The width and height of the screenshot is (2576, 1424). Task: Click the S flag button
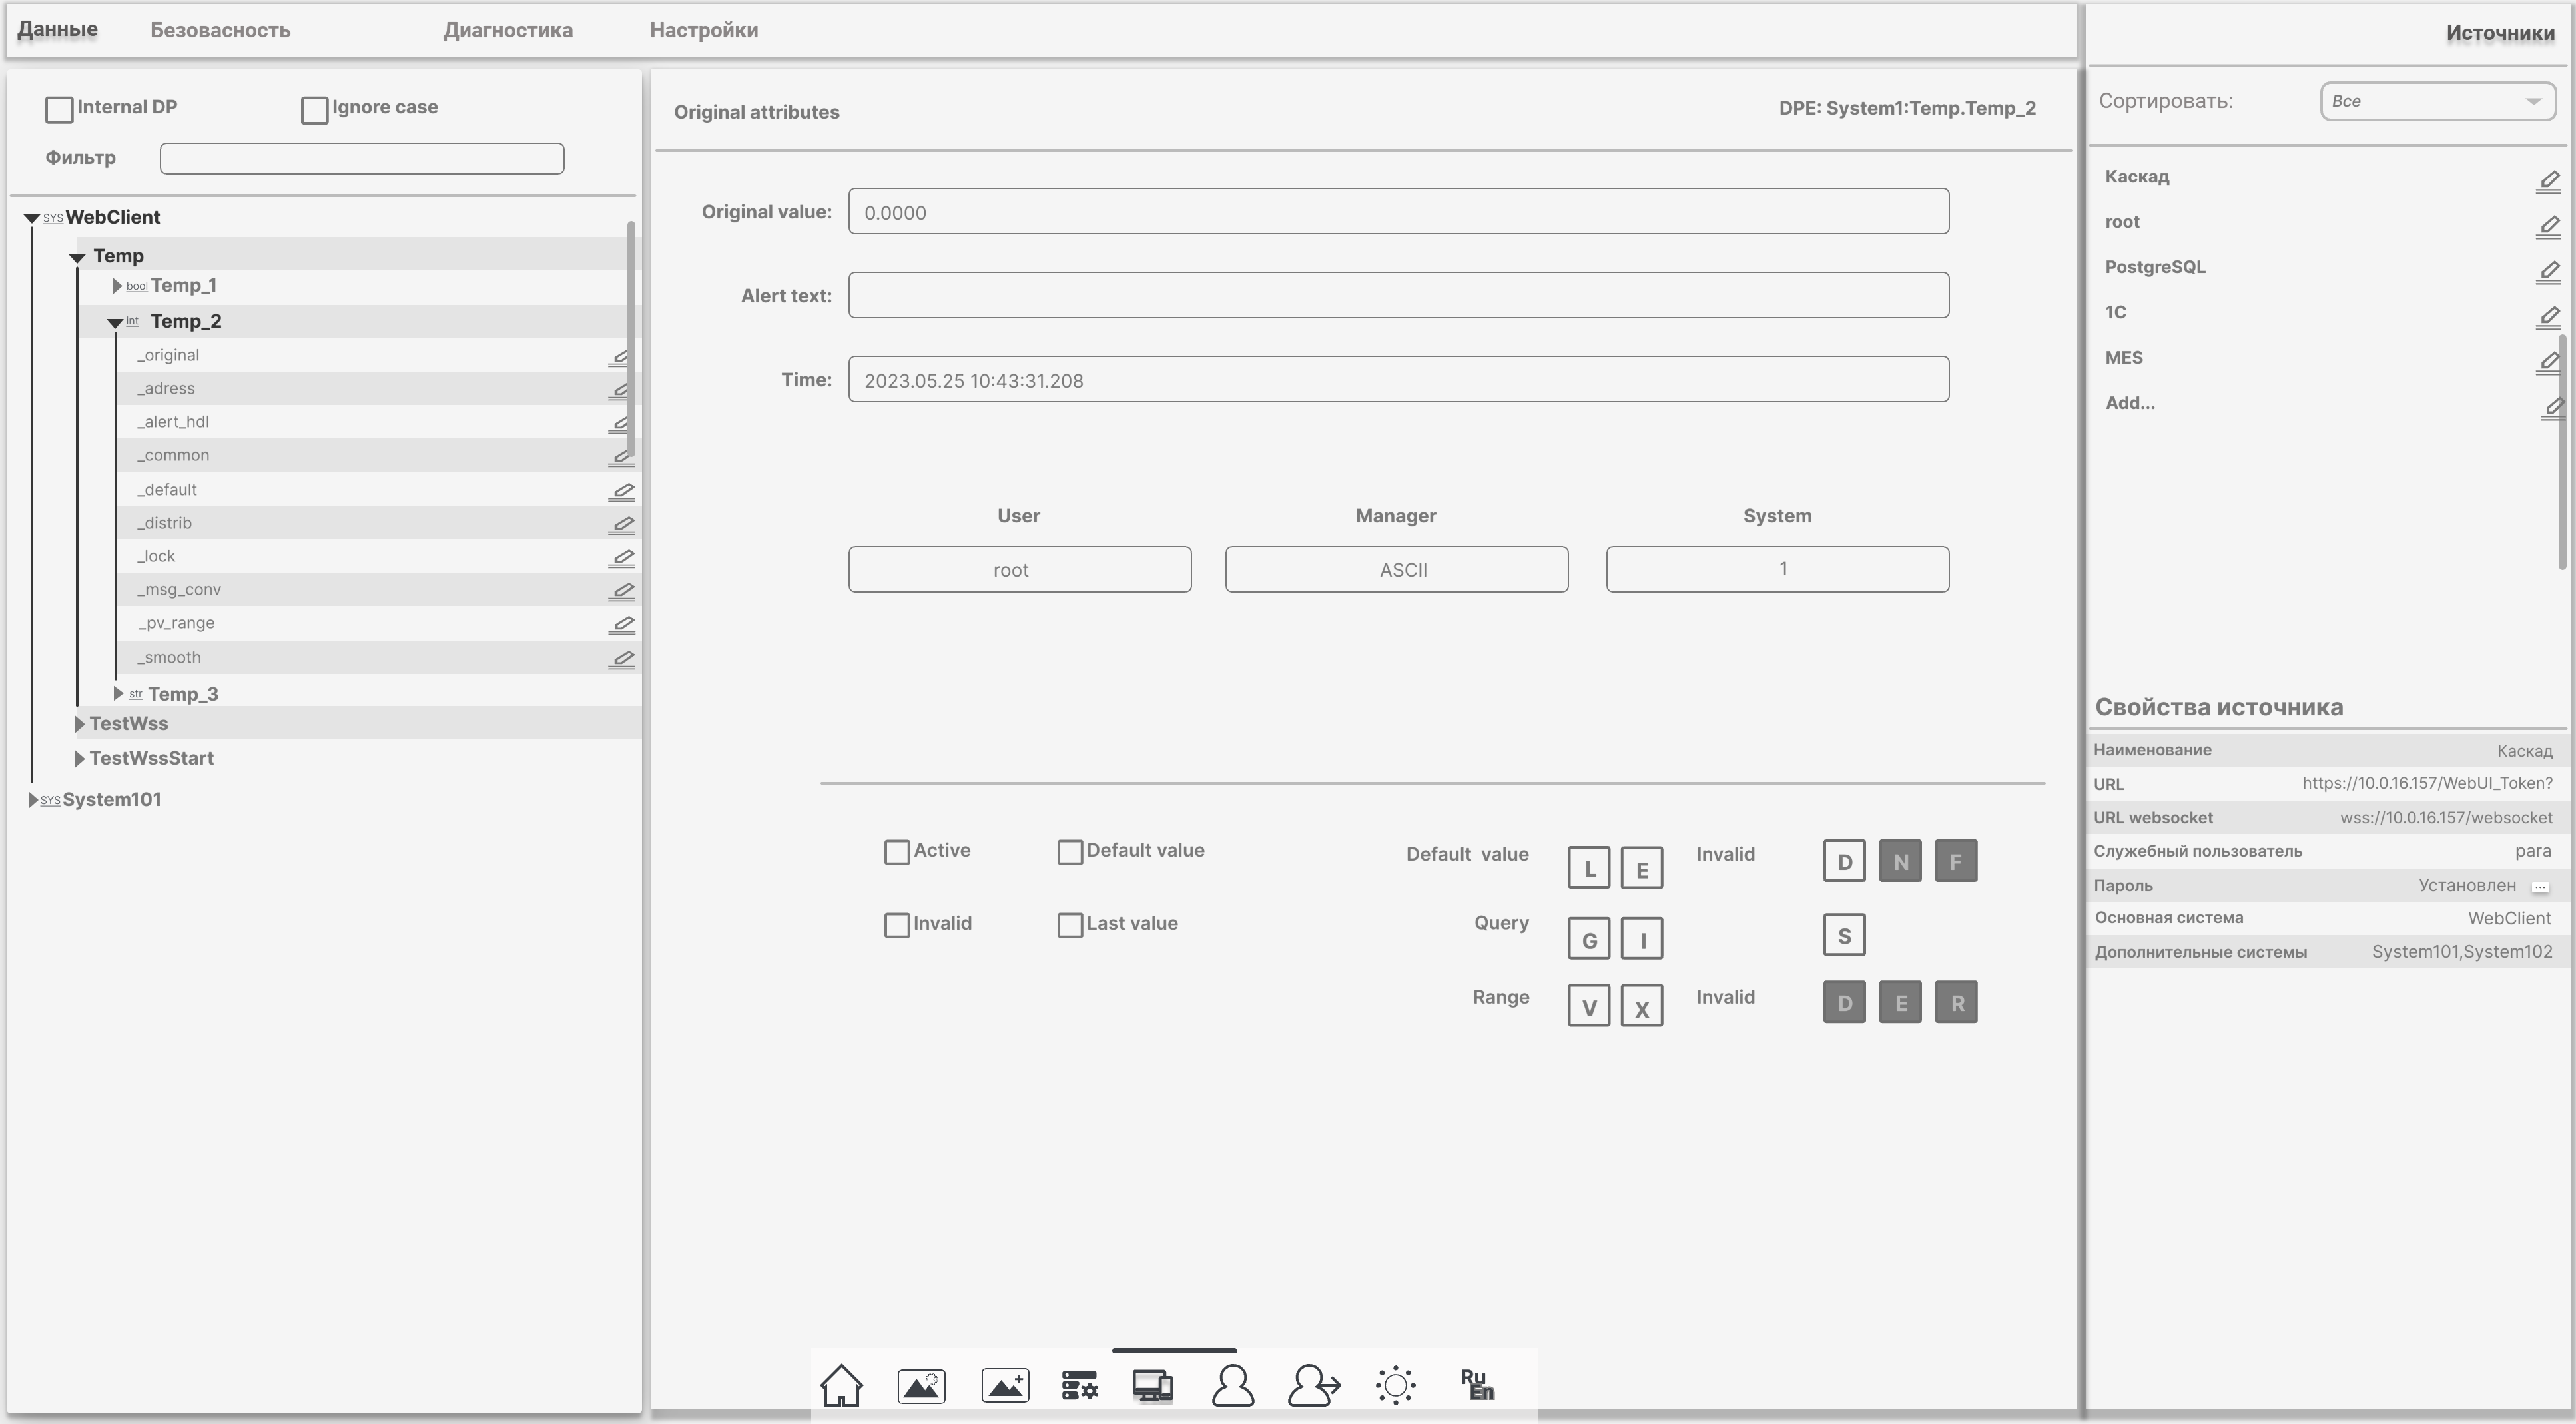1844,935
